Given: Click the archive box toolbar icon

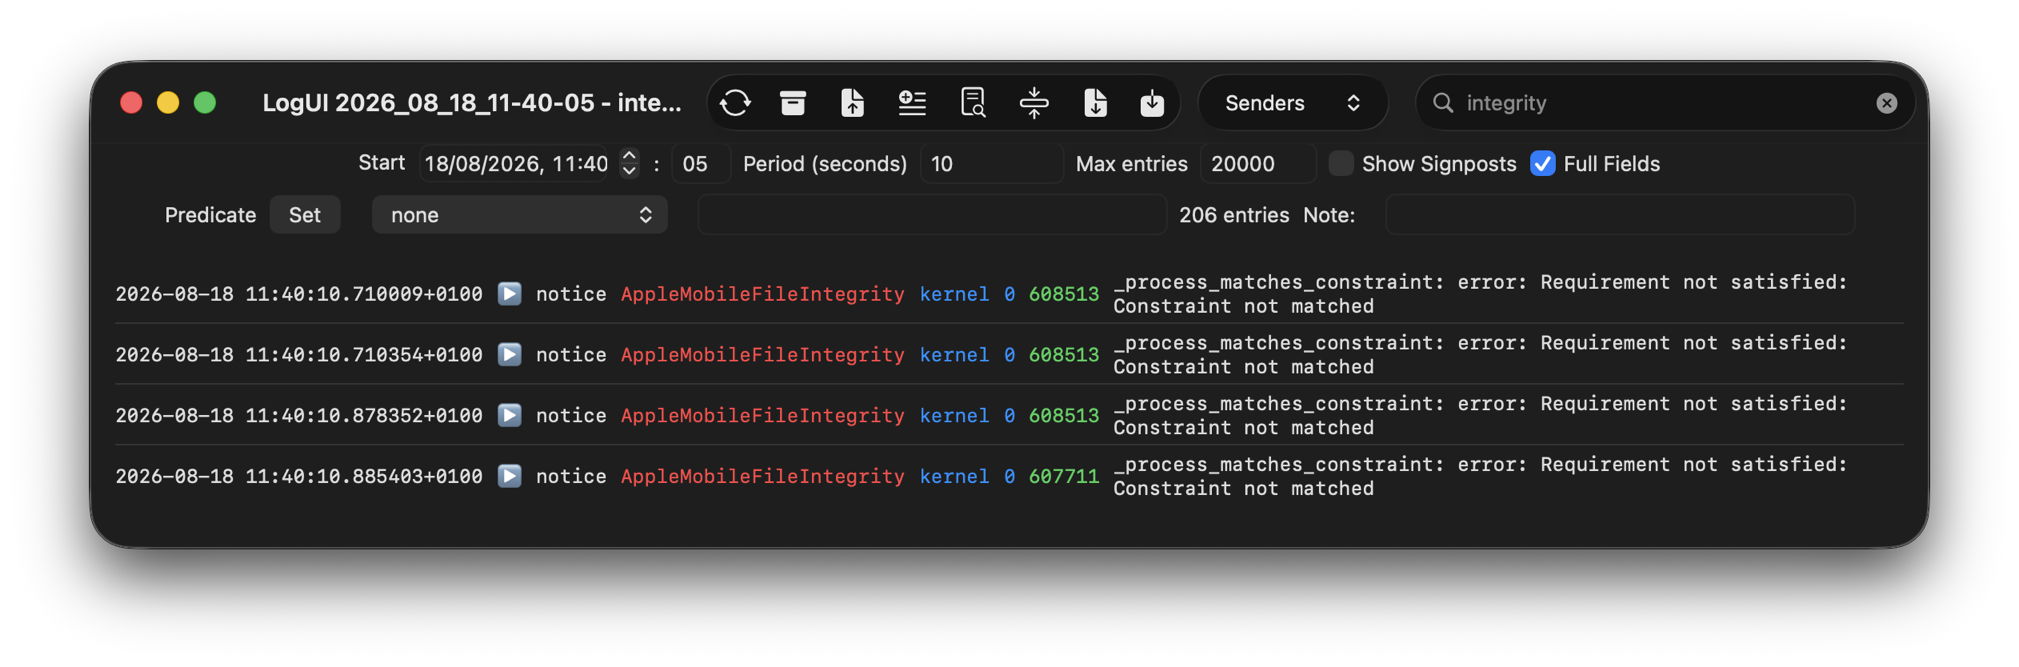Looking at the screenshot, I should tap(793, 103).
